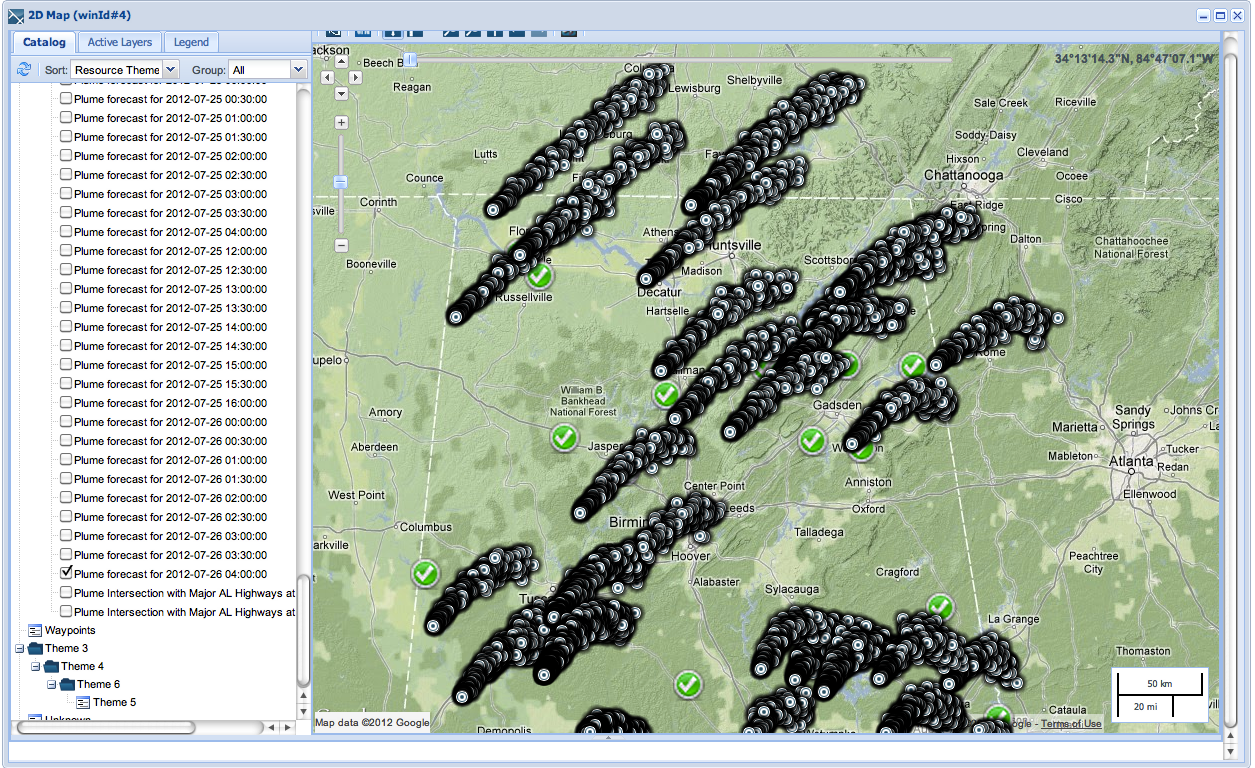
Task: Select the Waypoints tree item label
Action: point(70,630)
